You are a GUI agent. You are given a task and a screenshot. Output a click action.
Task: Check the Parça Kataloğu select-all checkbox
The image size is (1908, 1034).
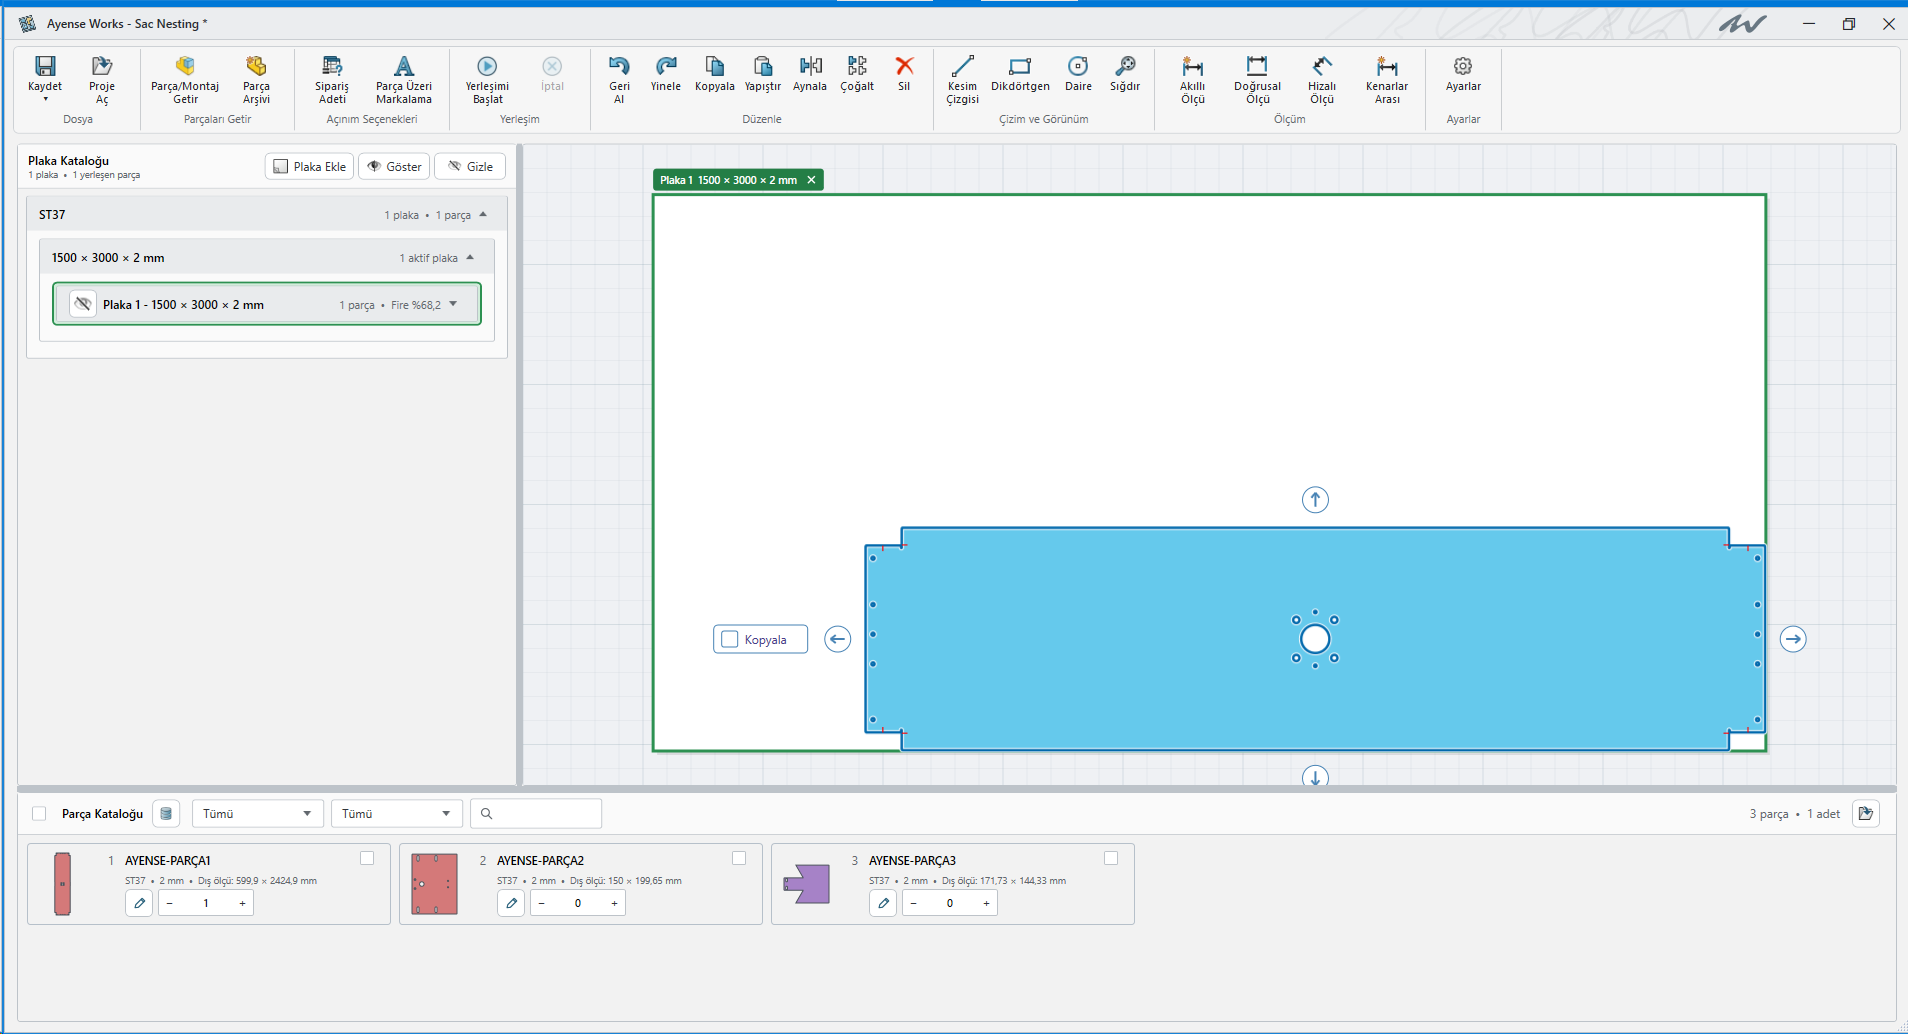(x=39, y=814)
